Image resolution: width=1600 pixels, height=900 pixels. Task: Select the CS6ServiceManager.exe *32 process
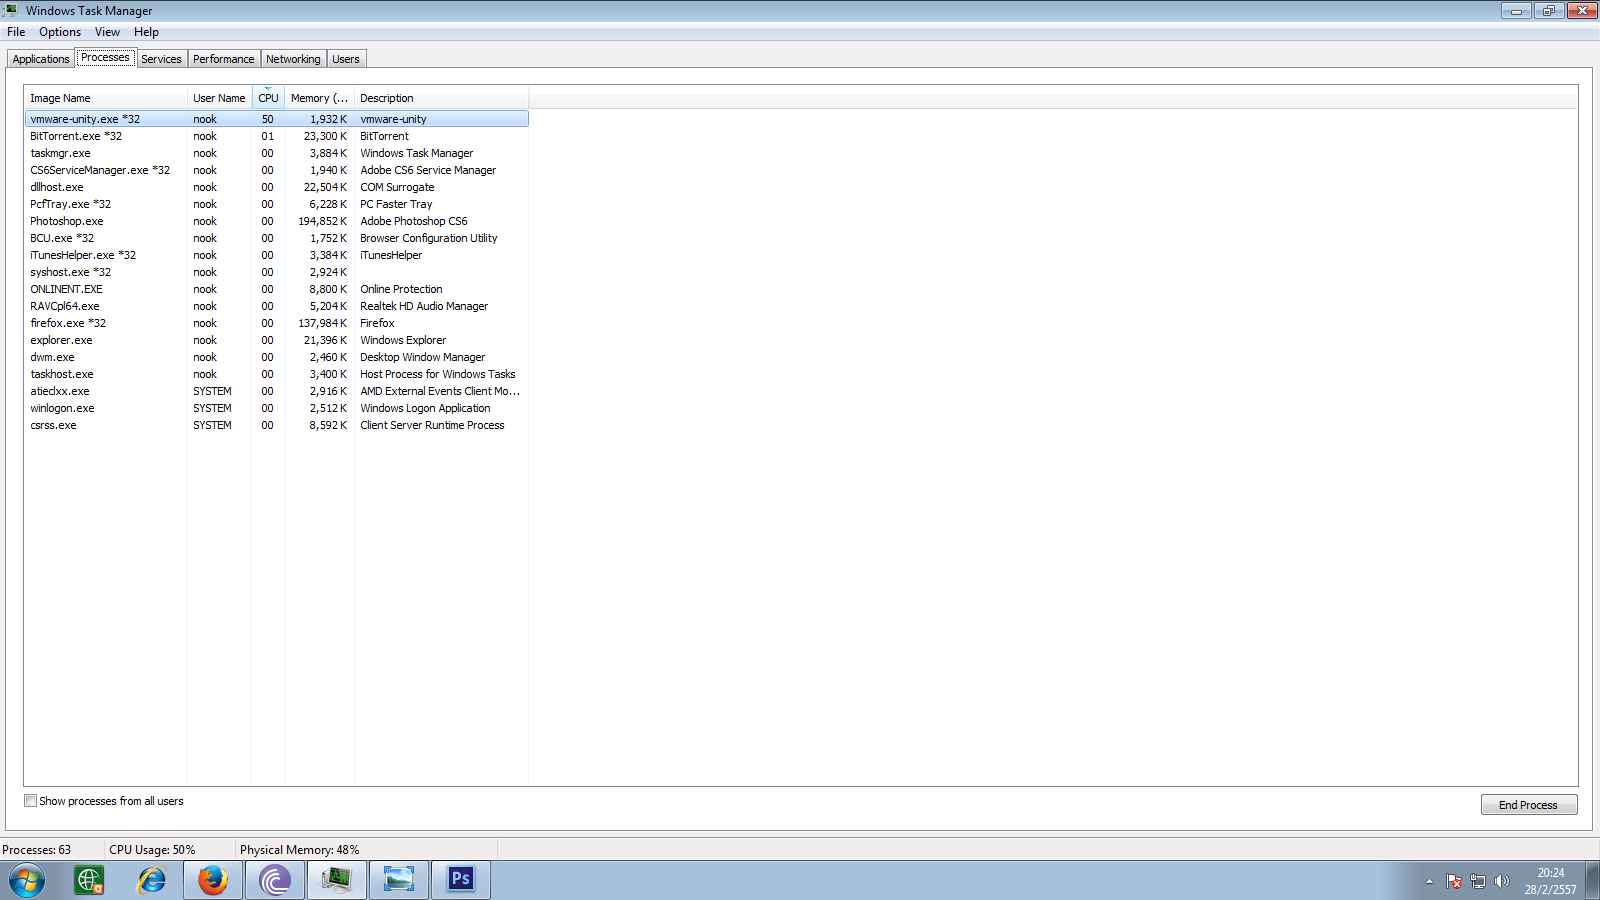tap(277, 170)
